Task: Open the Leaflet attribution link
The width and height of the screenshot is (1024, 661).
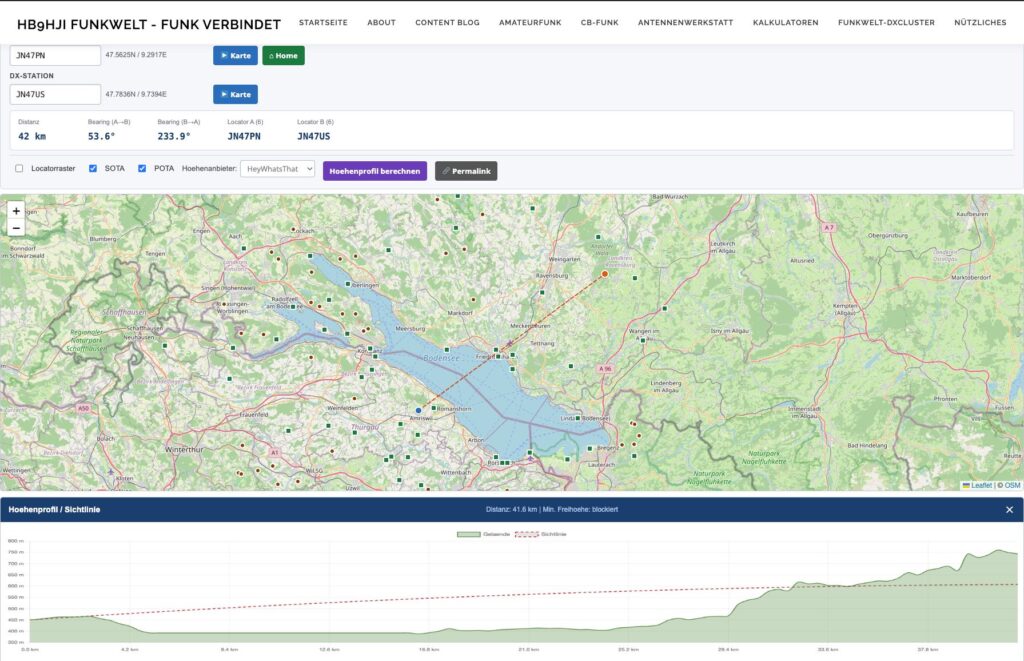Action: 981,485
